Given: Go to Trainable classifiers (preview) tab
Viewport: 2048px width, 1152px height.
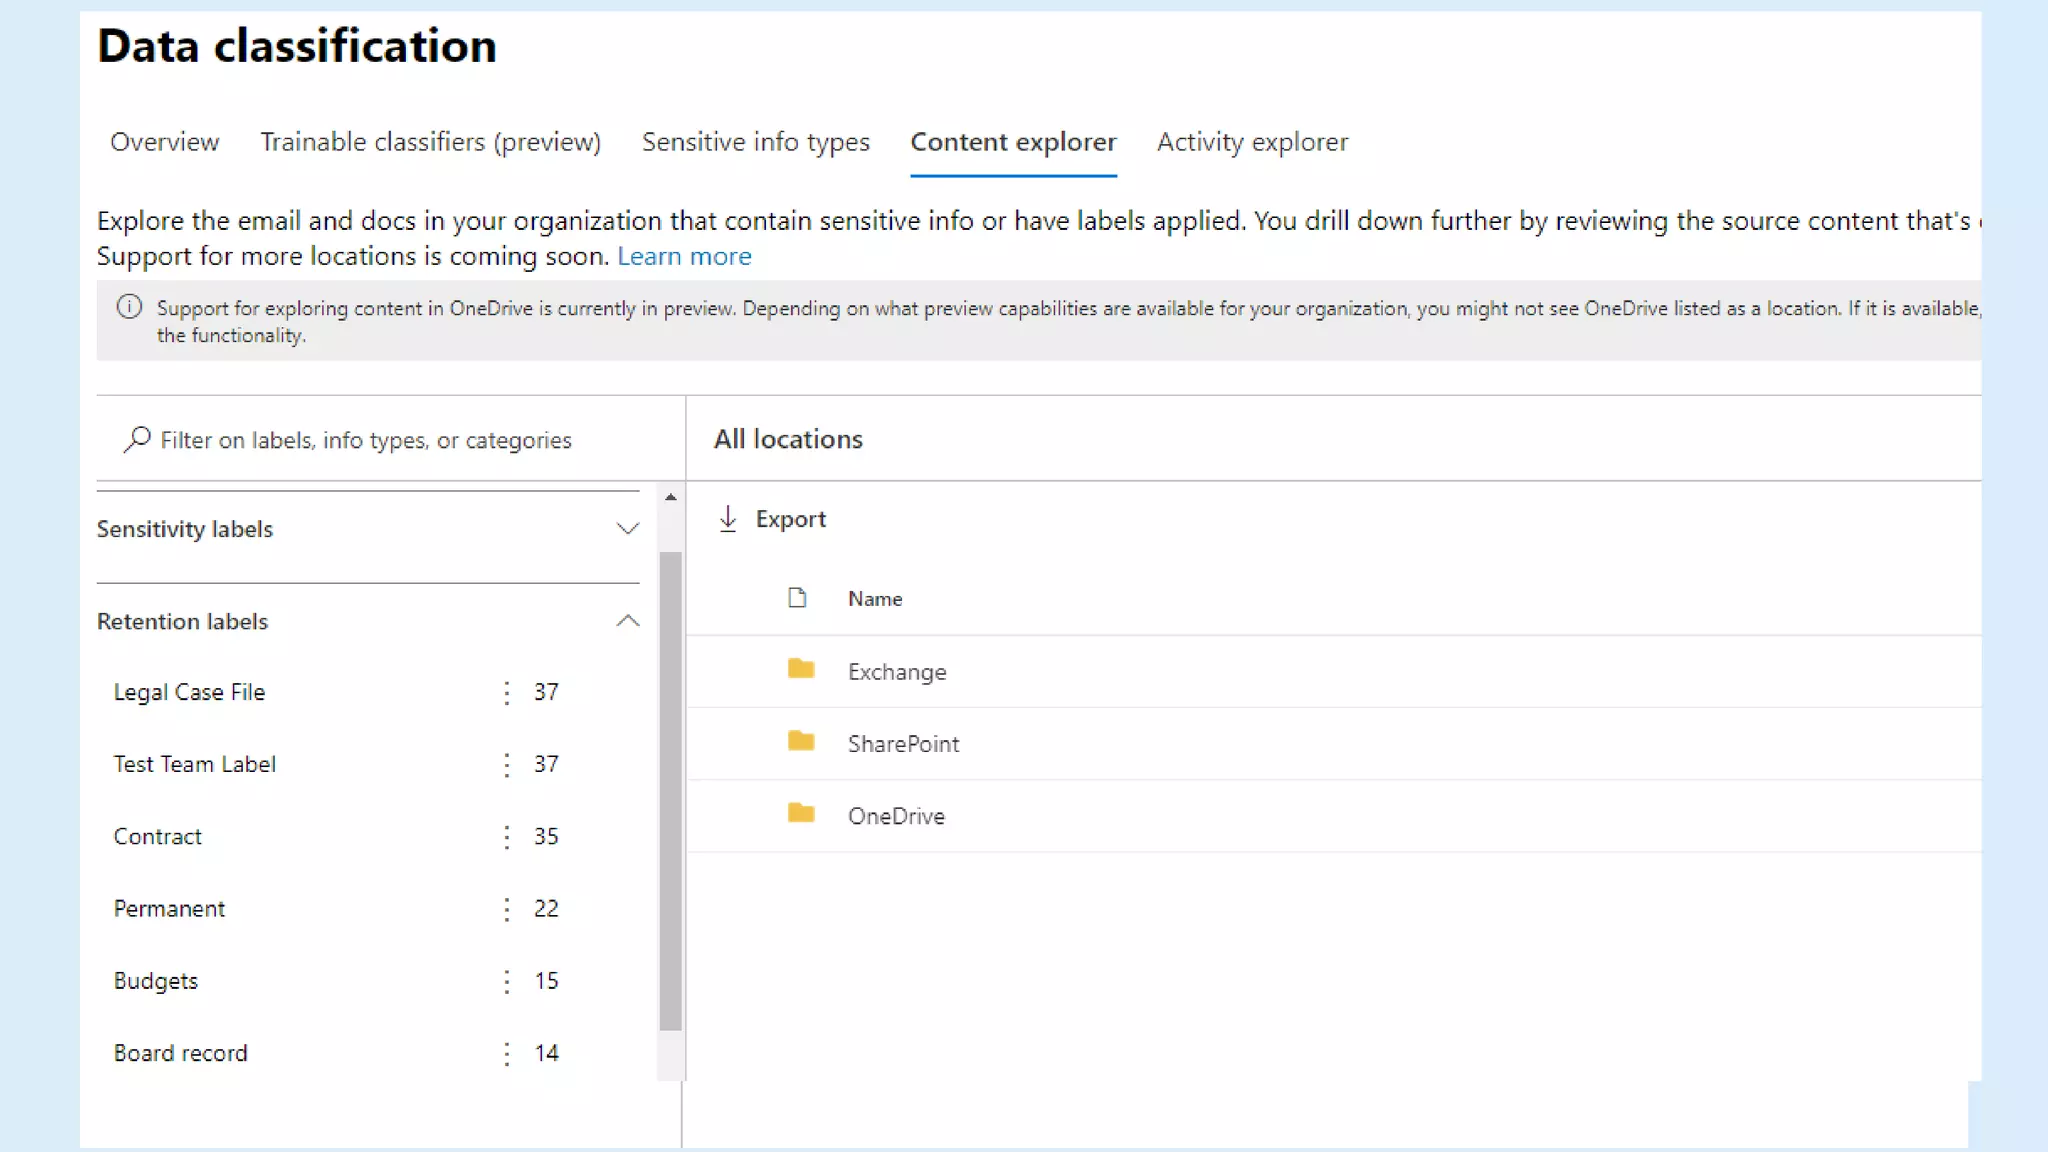Looking at the screenshot, I should 430,142.
